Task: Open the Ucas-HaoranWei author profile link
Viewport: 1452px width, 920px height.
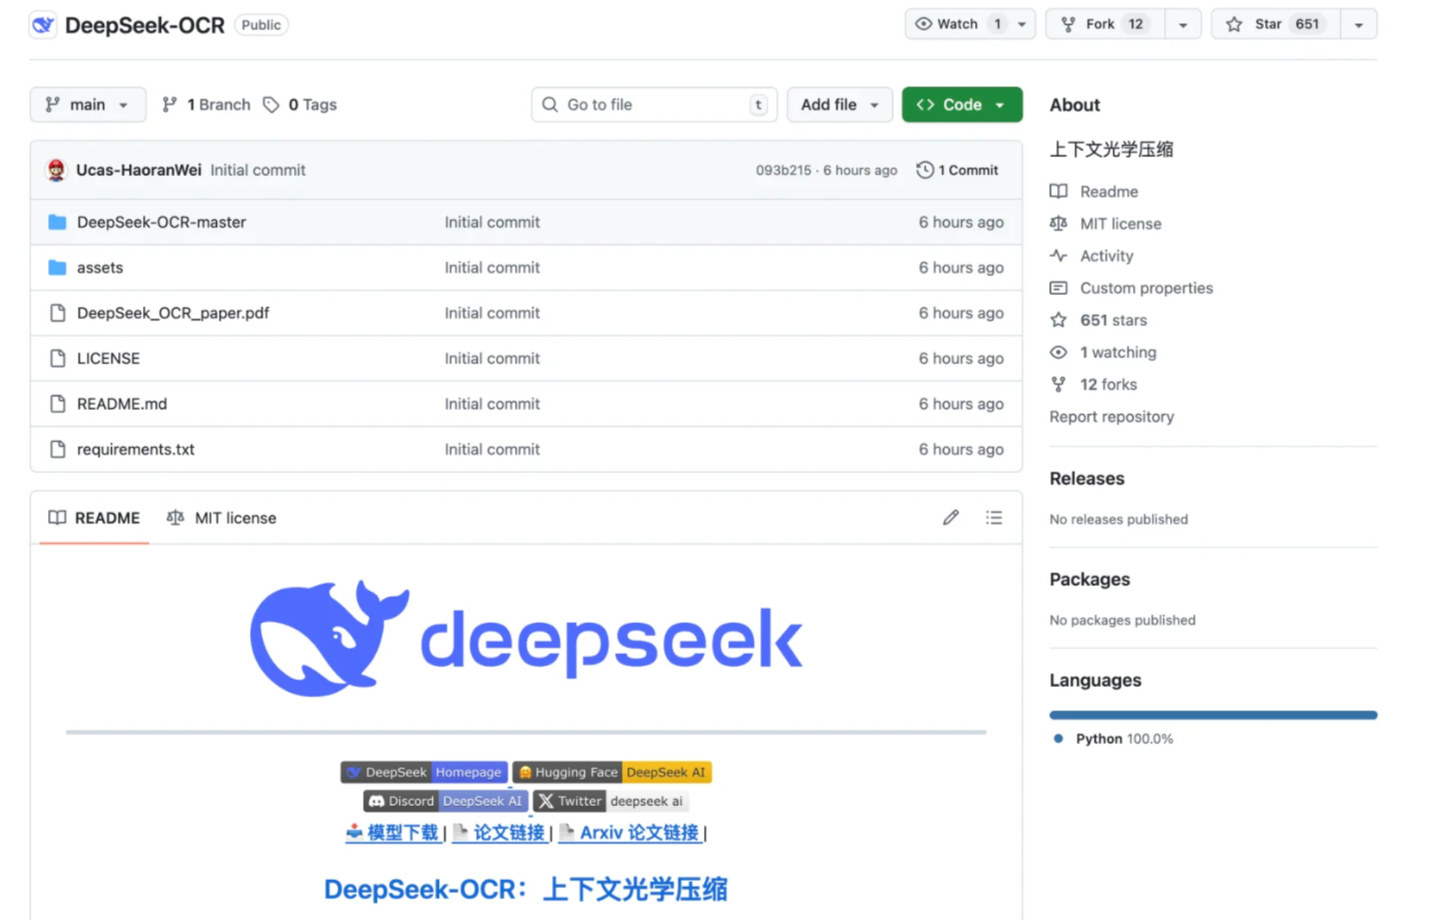Action: click(x=139, y=170)
